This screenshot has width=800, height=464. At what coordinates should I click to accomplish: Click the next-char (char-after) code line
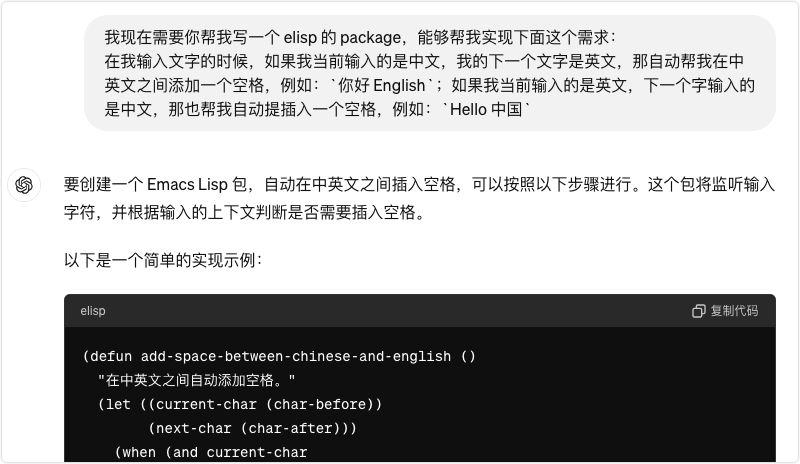click(x=253, y=428)
